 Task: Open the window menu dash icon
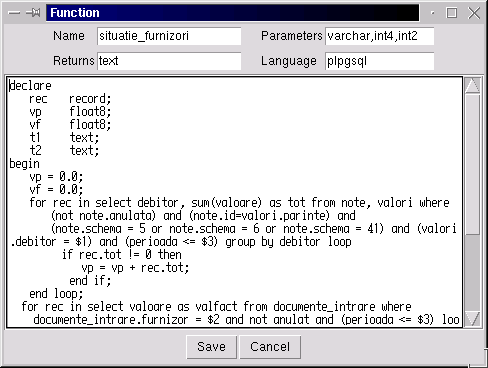[14, 13]
